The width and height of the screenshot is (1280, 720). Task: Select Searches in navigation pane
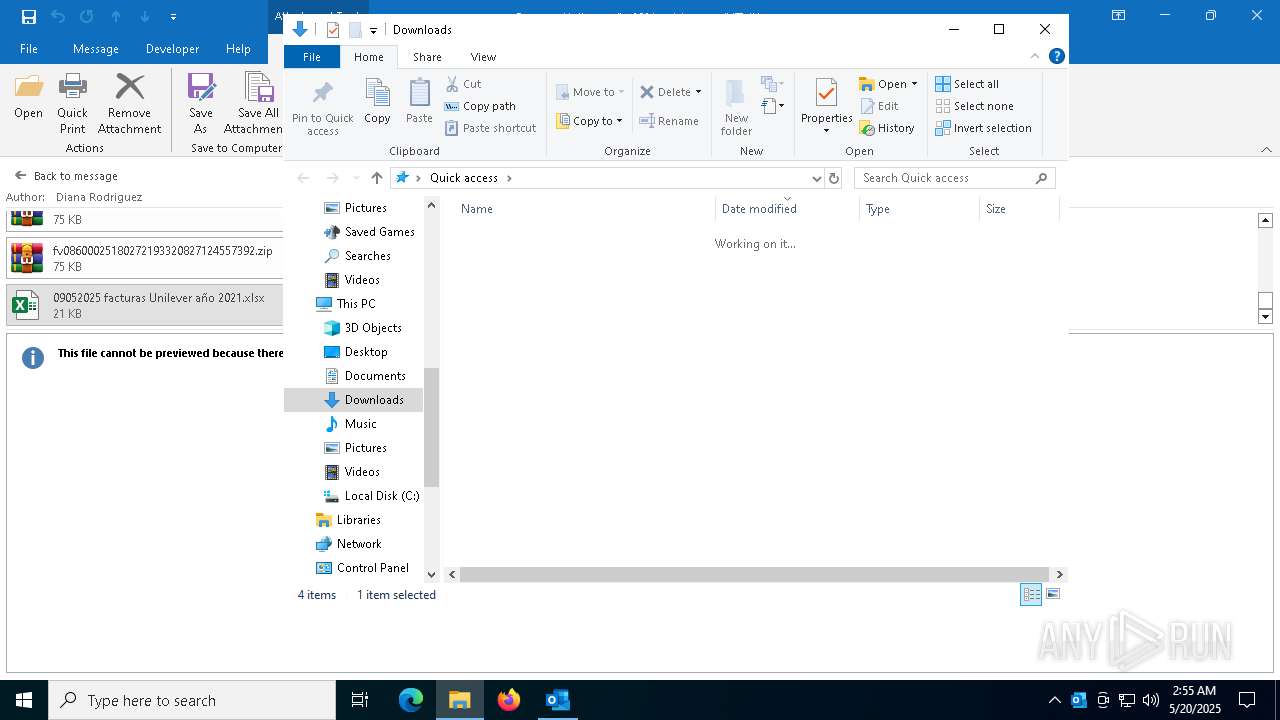click(x=357, y=256)
